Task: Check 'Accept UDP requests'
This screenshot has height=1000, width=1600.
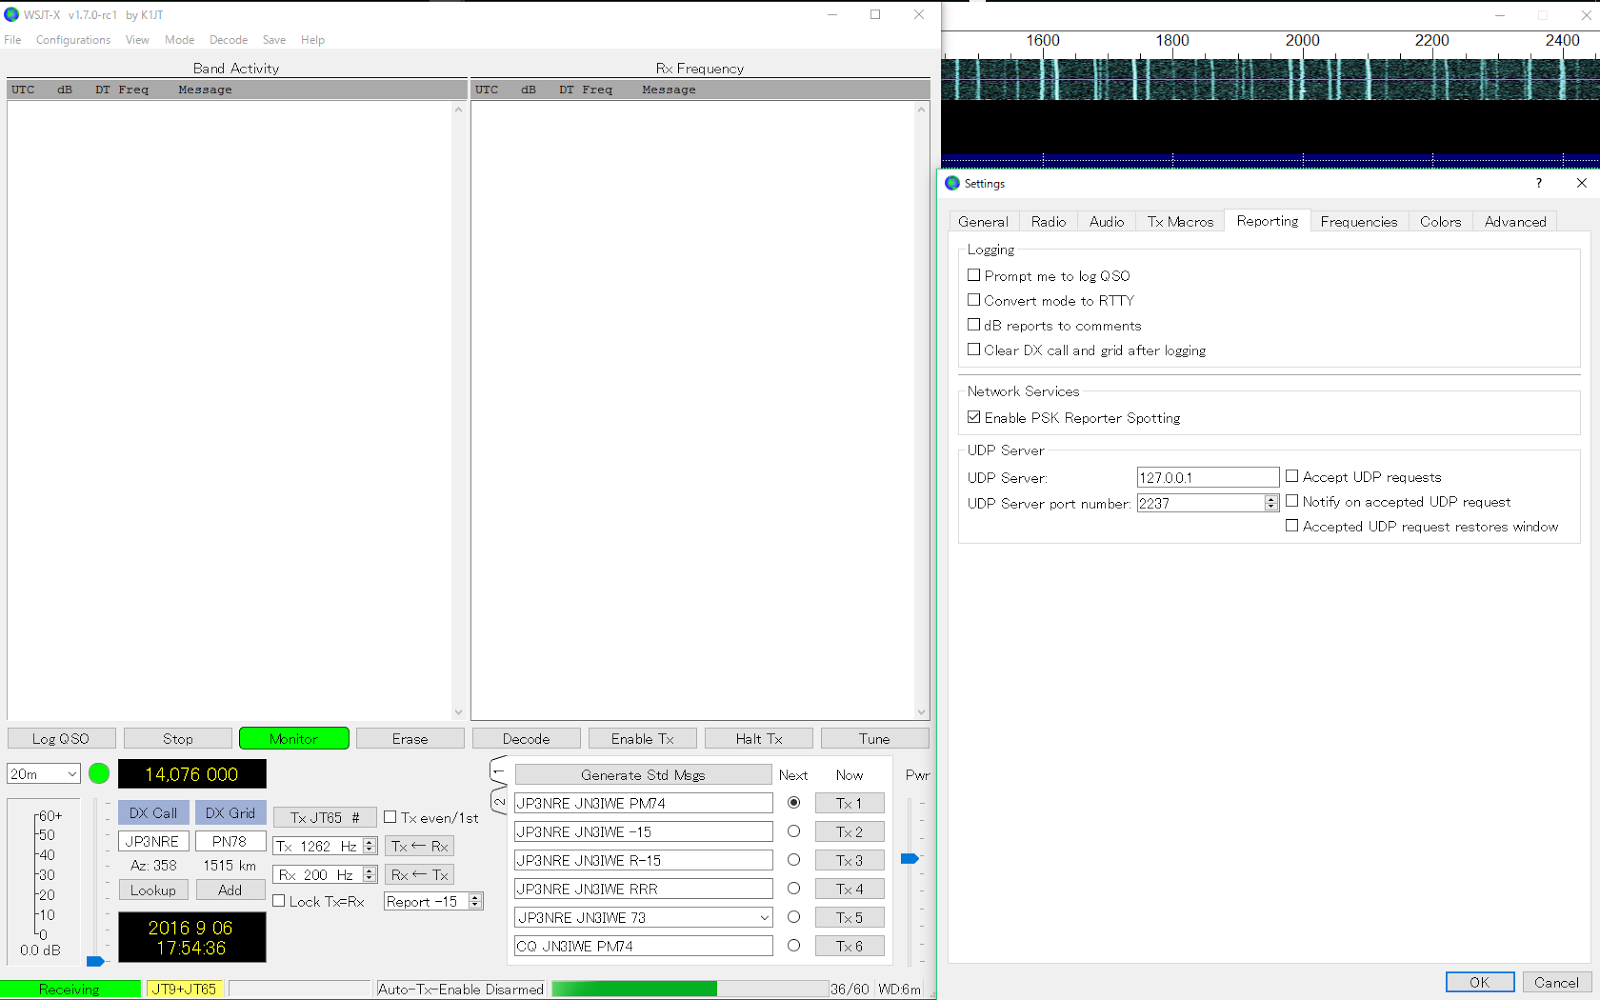Action: click(1291, 475)
